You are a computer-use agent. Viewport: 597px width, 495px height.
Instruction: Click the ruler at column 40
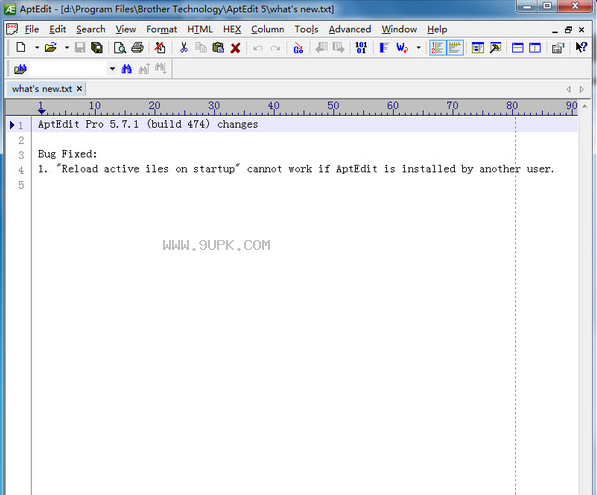tap(273, 107)
